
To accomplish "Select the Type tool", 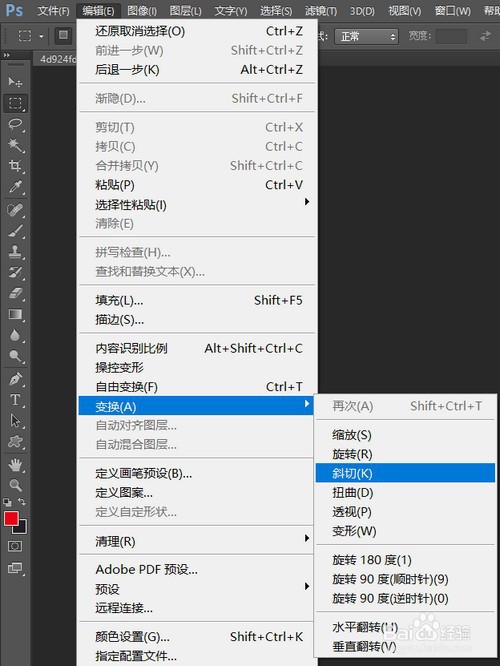I will pyautogui.click(x=15, y=400).
